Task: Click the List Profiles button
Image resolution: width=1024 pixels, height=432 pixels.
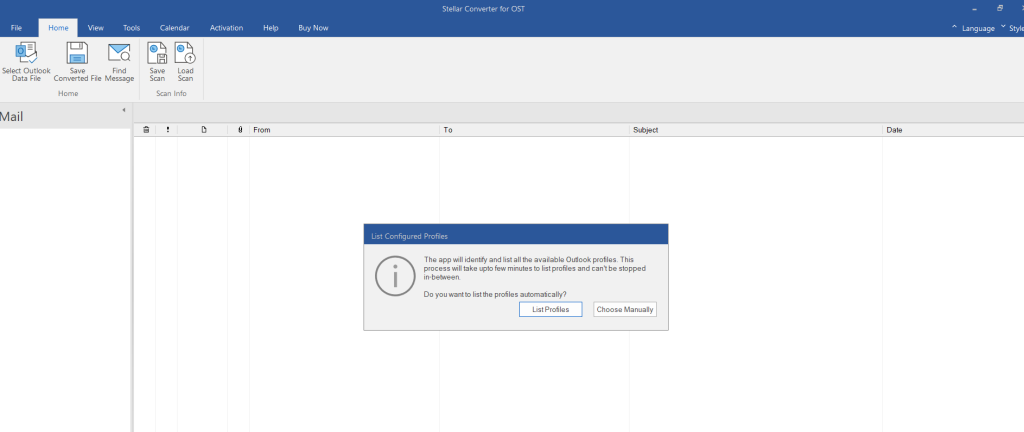Action: tap(551, 309)
